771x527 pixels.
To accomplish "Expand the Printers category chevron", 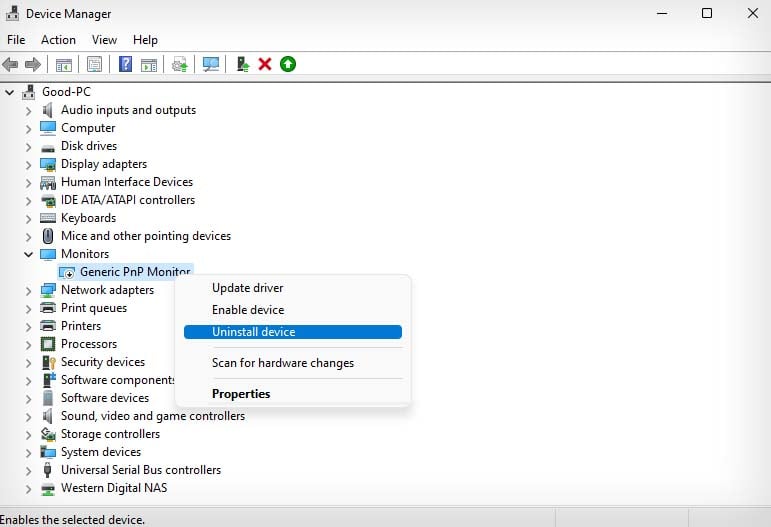I will 28,327.
